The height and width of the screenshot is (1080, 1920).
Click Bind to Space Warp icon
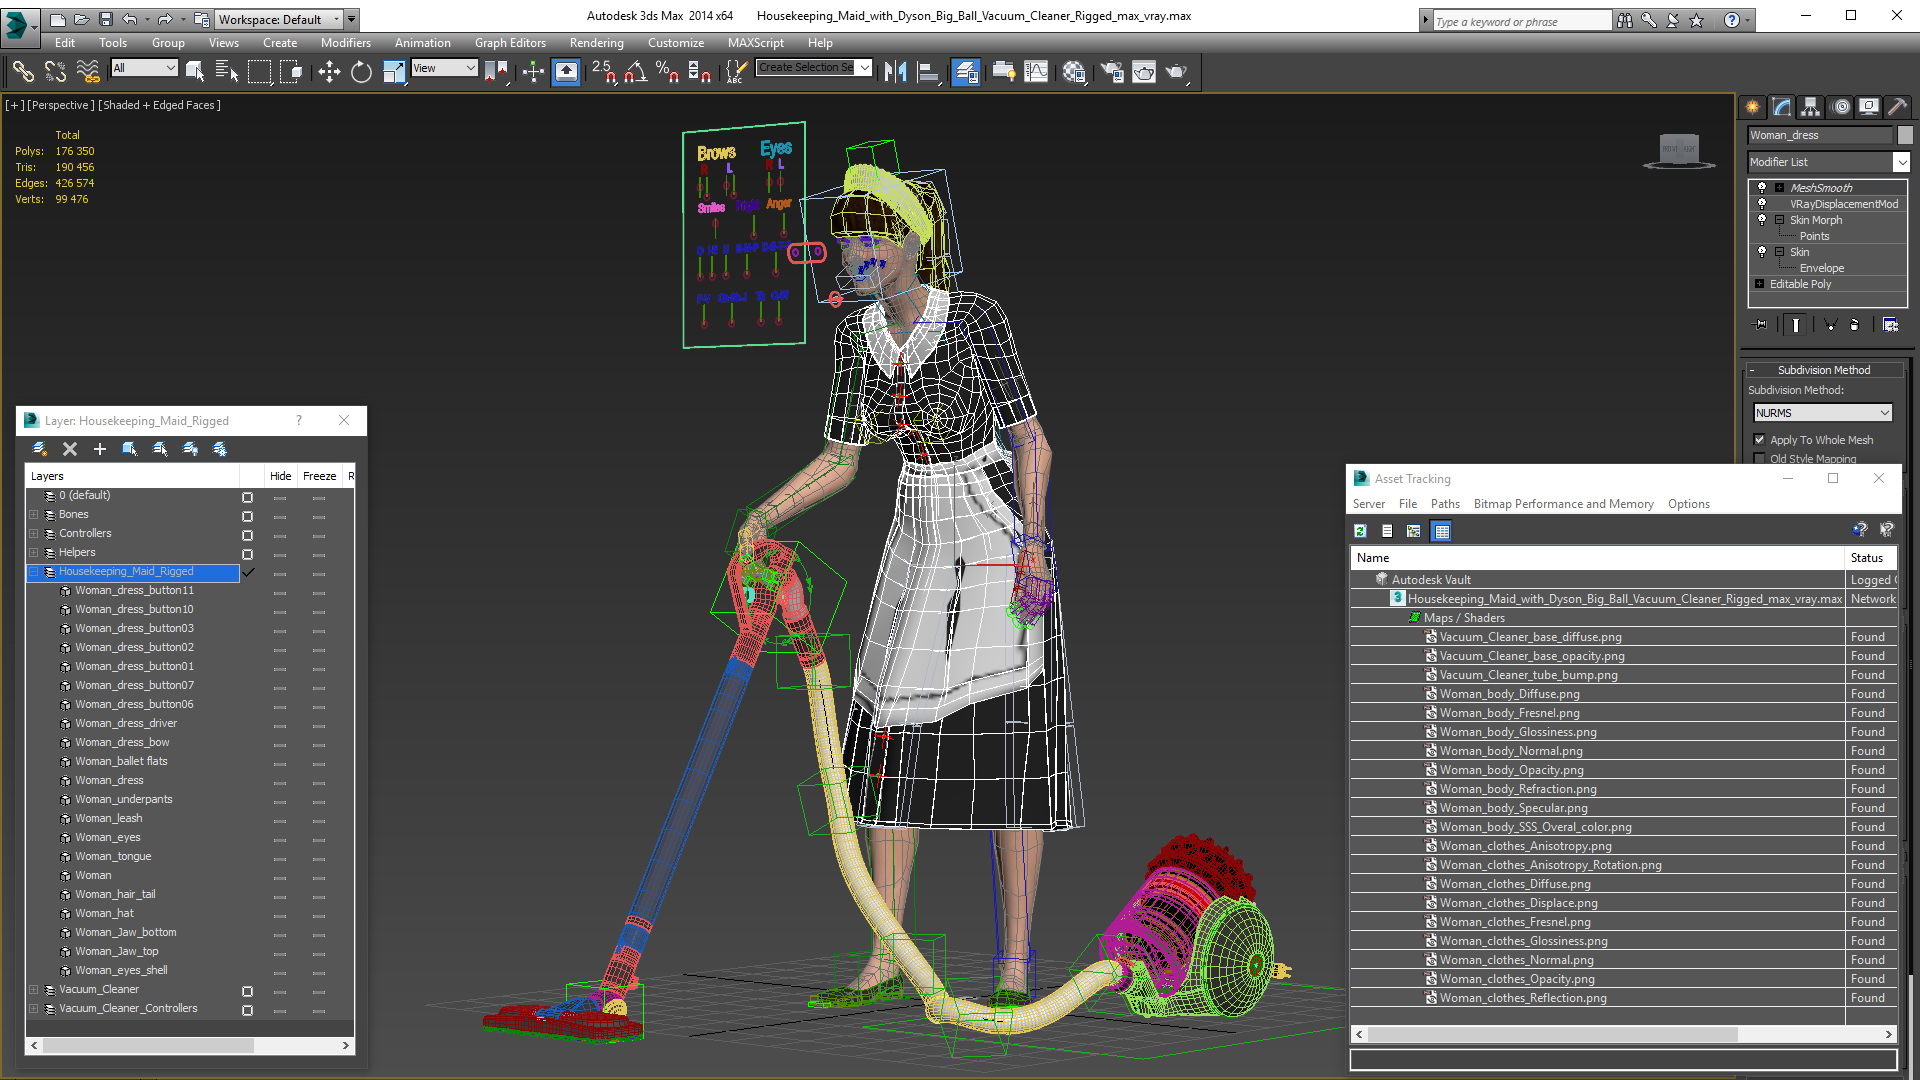point(88,71)
